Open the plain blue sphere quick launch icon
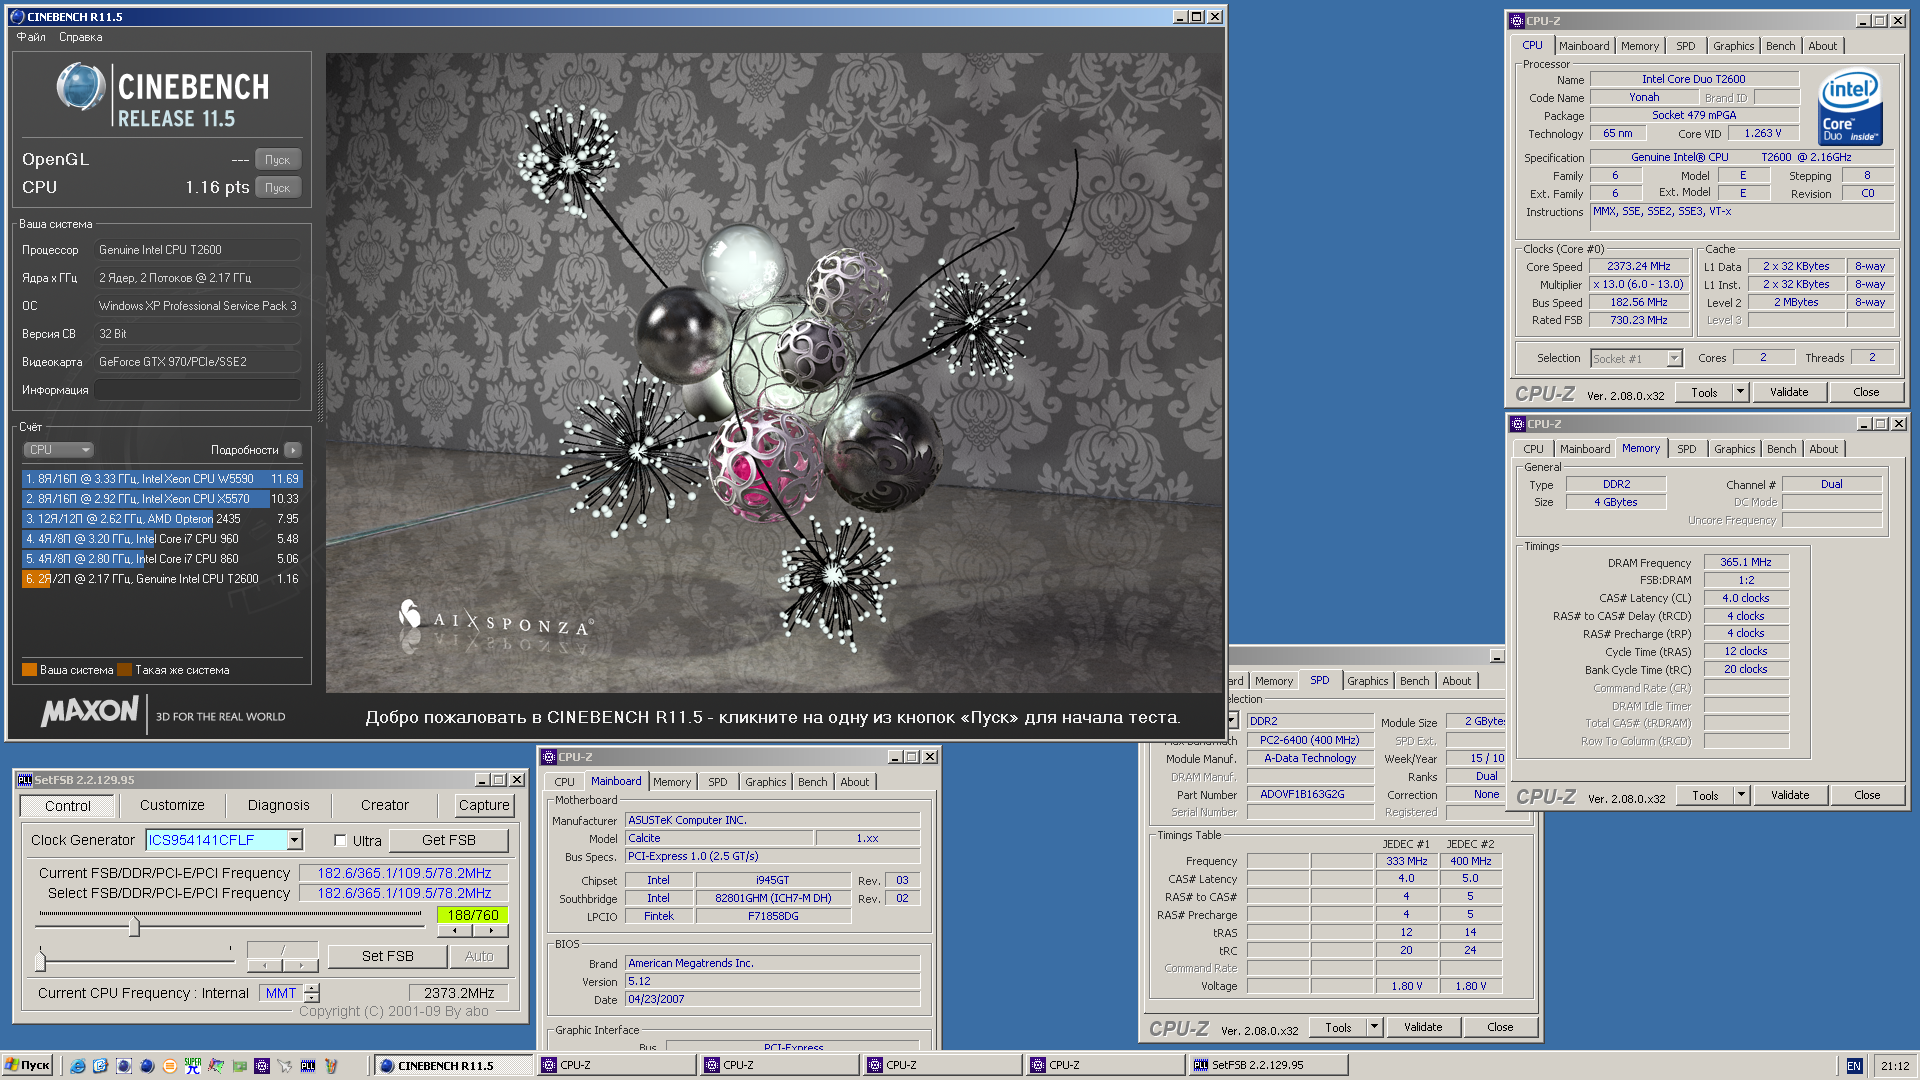 click(147, 1066)
